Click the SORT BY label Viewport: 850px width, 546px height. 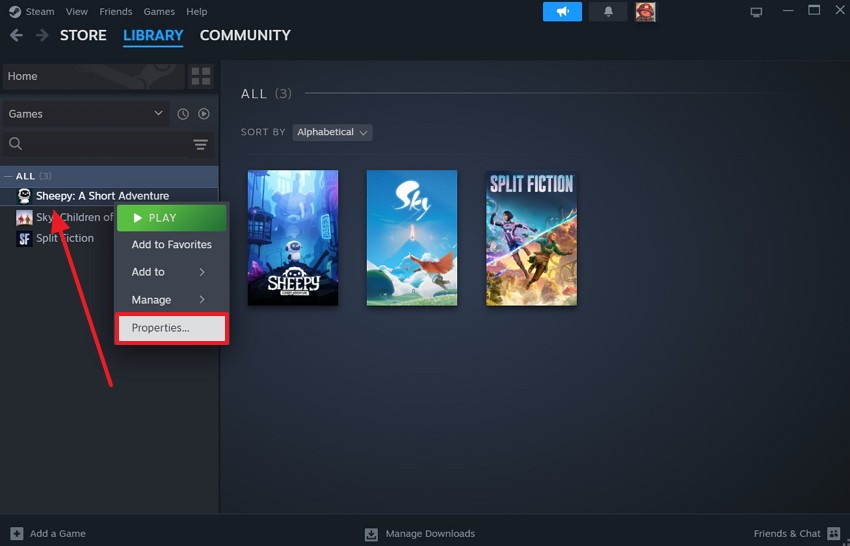263,132
